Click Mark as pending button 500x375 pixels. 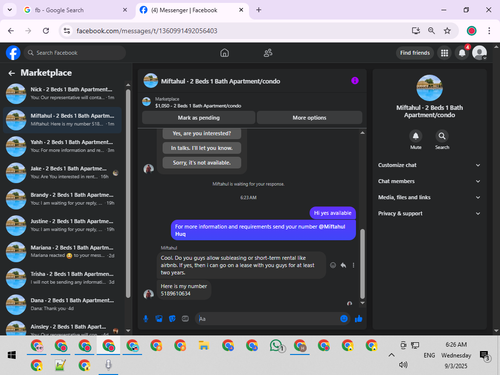[199, 118]
